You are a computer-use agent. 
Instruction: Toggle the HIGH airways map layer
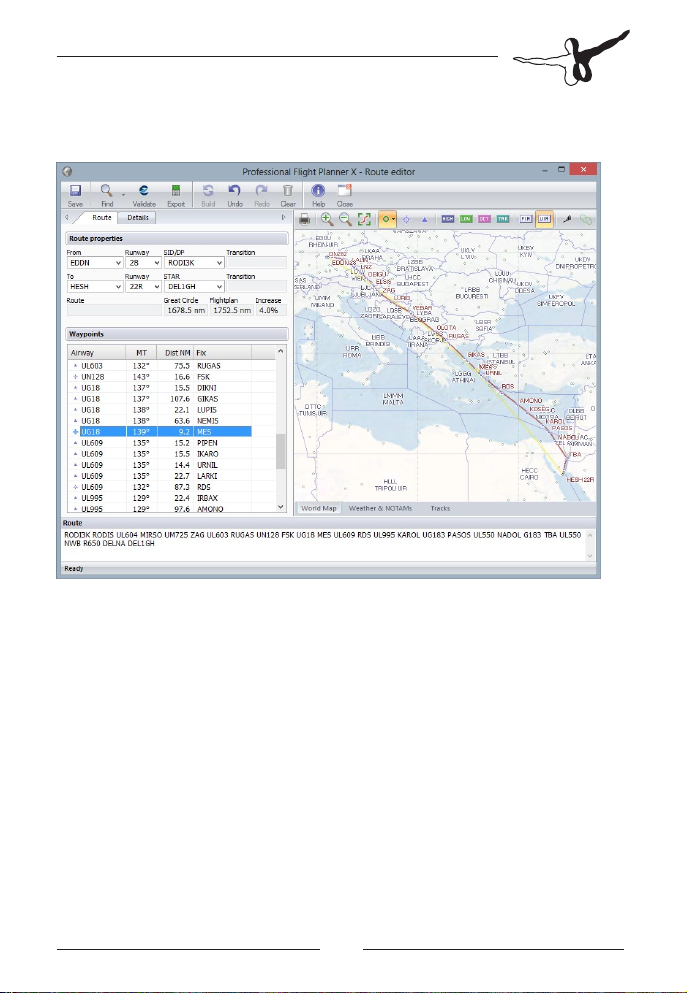tap(448, 219)
